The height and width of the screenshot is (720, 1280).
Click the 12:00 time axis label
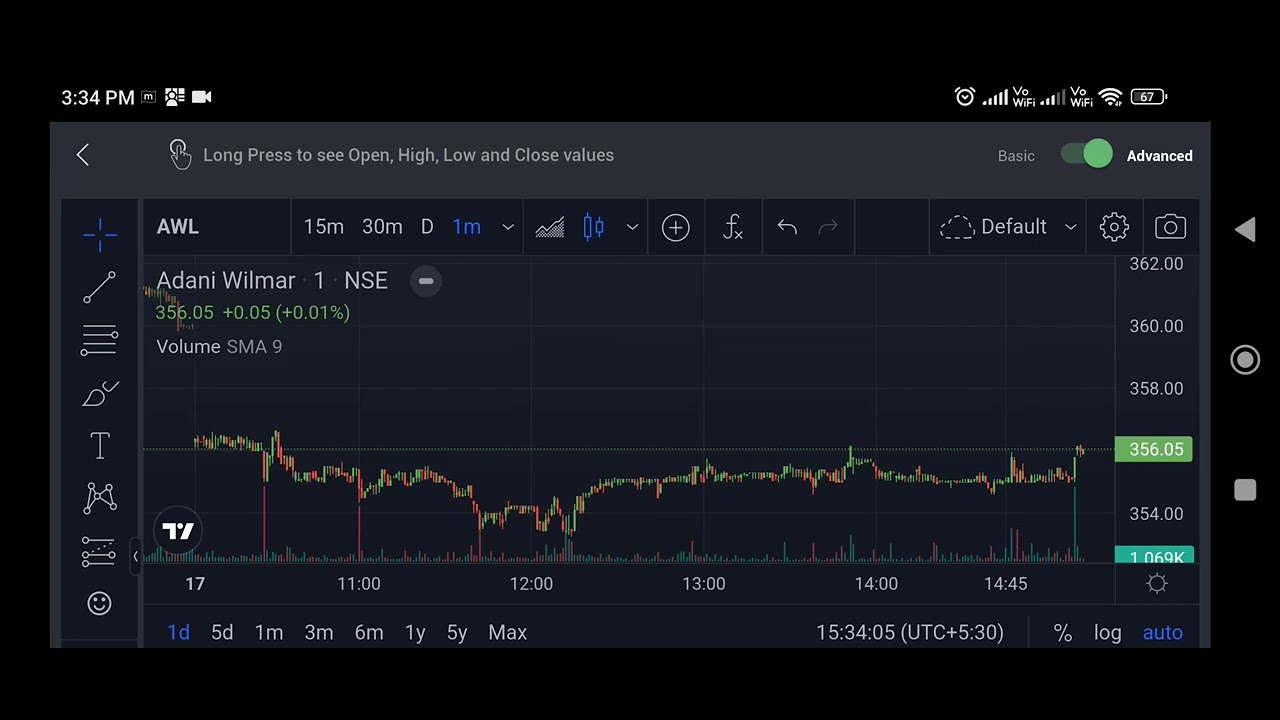point(531,584)
